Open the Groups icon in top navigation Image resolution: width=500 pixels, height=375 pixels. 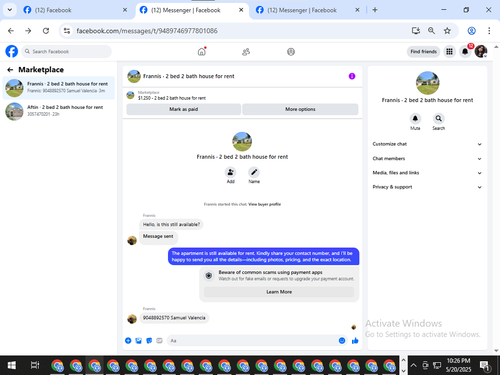pos(291,52)
